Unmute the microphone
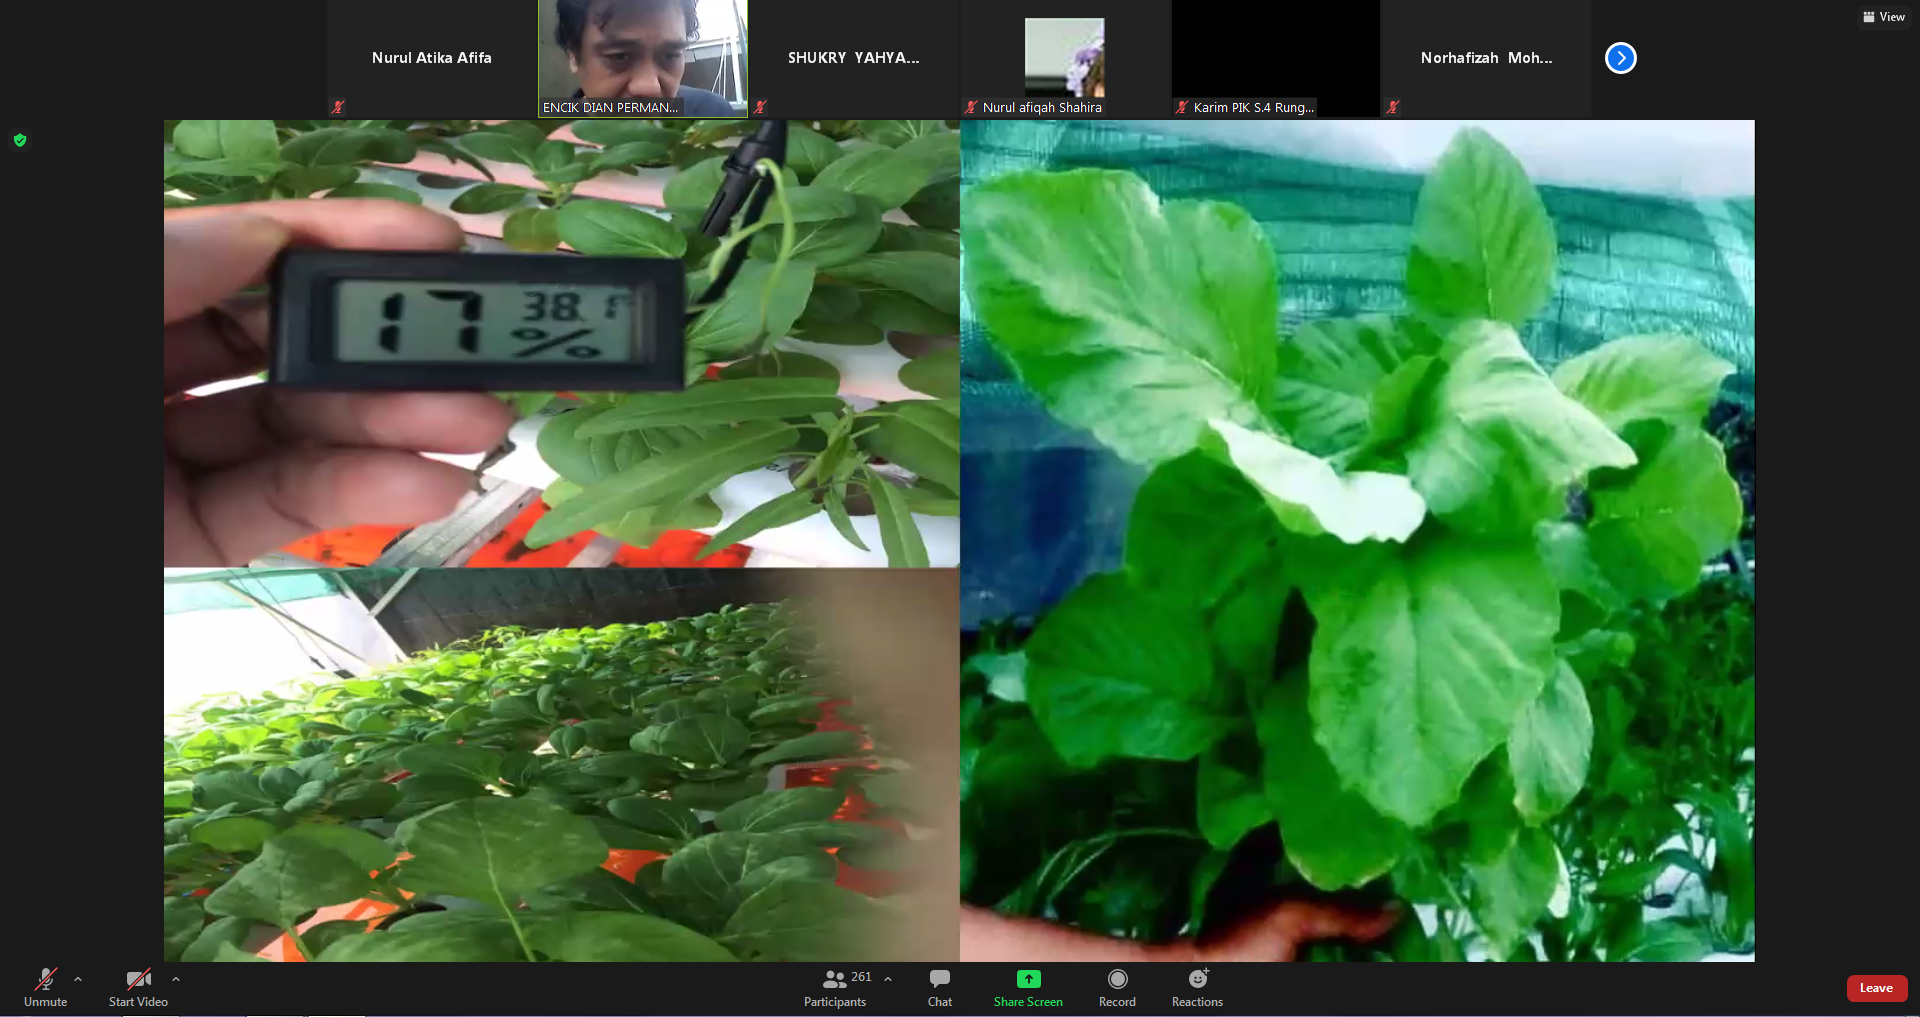The height and width of the screenshot is (1017, 1920). 46,986
